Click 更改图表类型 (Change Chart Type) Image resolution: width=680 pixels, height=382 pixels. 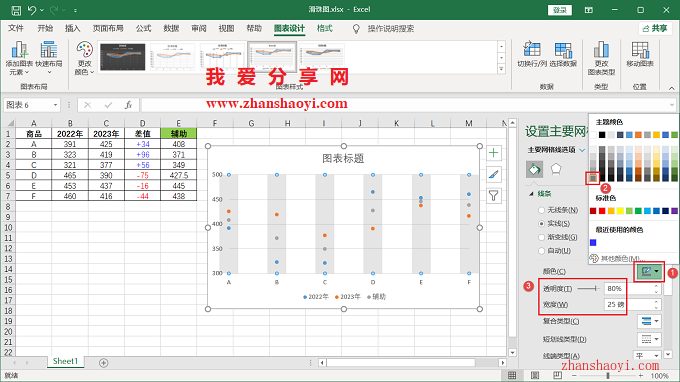(x=601, y=58)
